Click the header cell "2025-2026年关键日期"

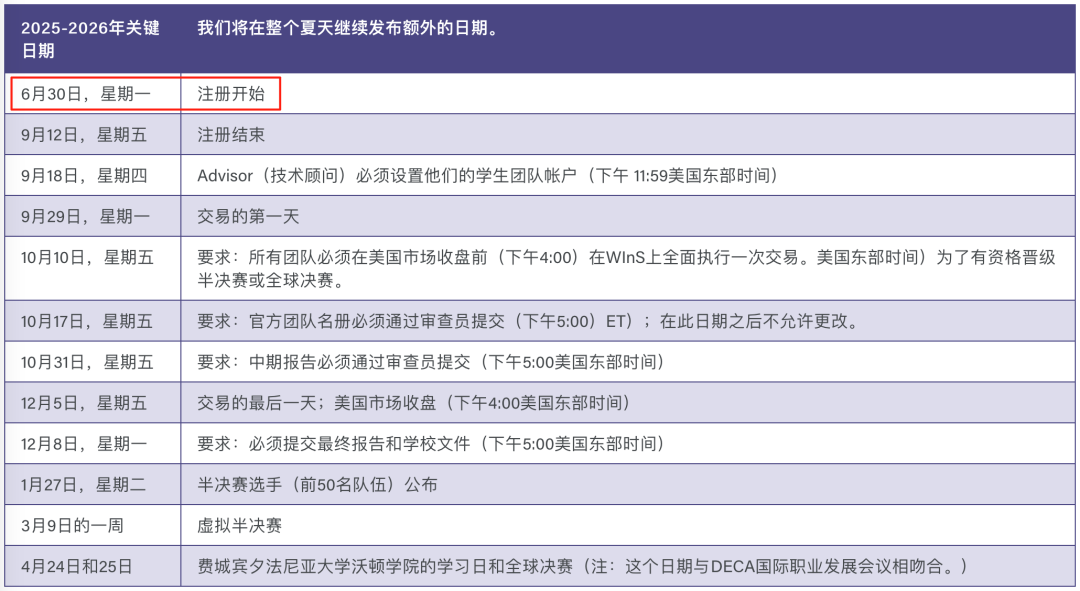tap(92, 39)
